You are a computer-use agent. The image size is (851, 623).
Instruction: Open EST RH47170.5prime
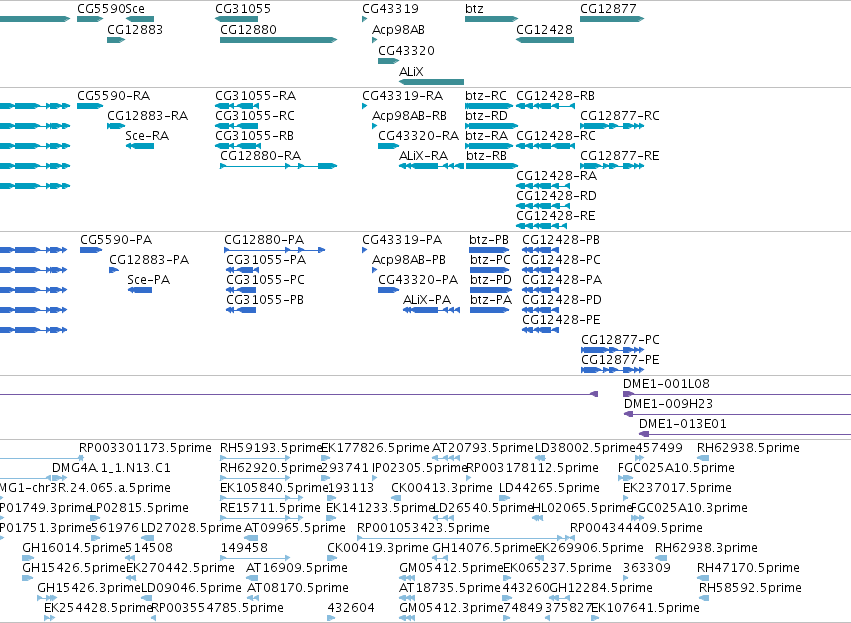(748, 568)
